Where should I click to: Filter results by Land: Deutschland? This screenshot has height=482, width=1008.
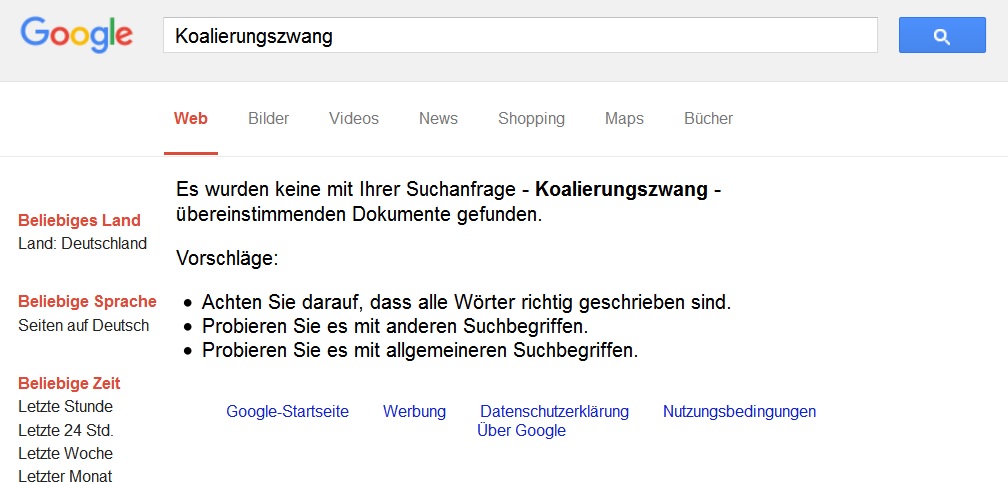click(x=82, y=244)
